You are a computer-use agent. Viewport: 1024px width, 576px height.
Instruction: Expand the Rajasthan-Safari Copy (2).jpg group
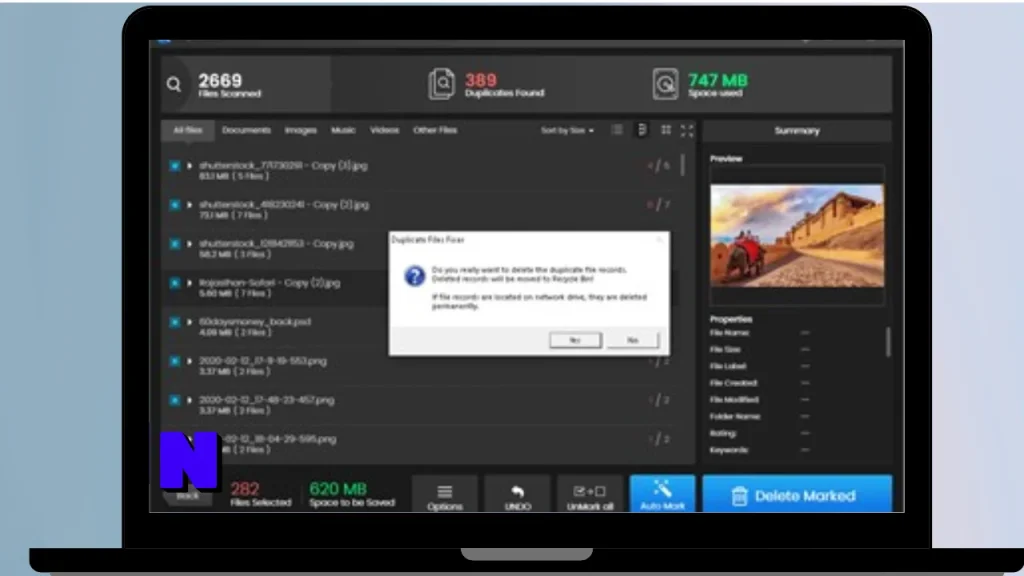click(189, 283)
